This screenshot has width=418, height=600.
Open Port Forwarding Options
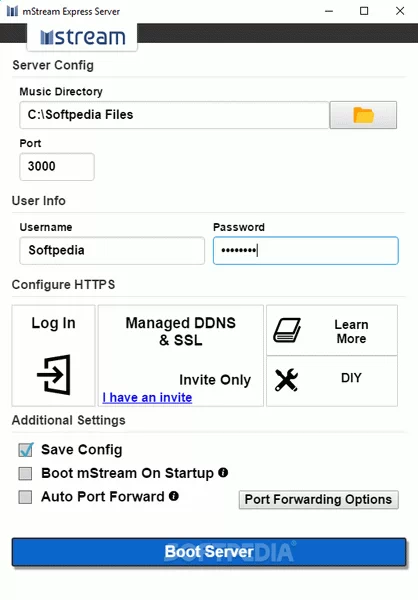tap(318, 500)
